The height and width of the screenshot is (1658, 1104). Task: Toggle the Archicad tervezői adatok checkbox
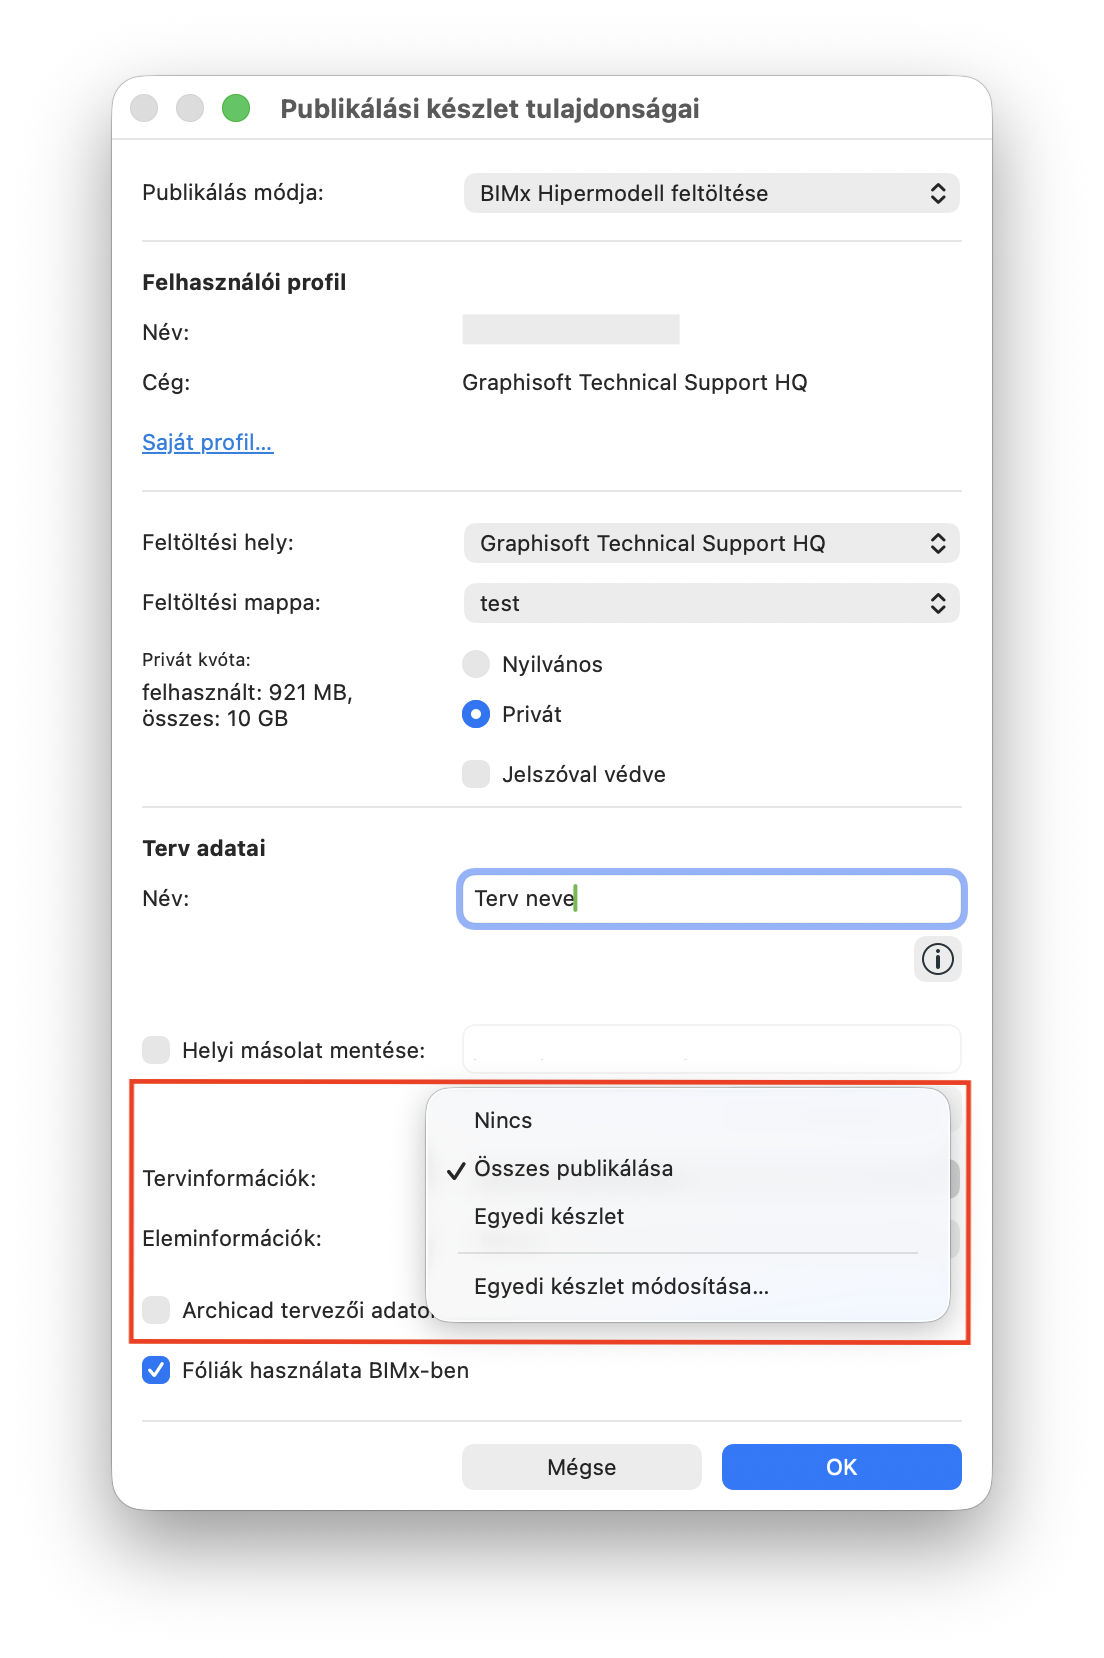point(156,1310)
